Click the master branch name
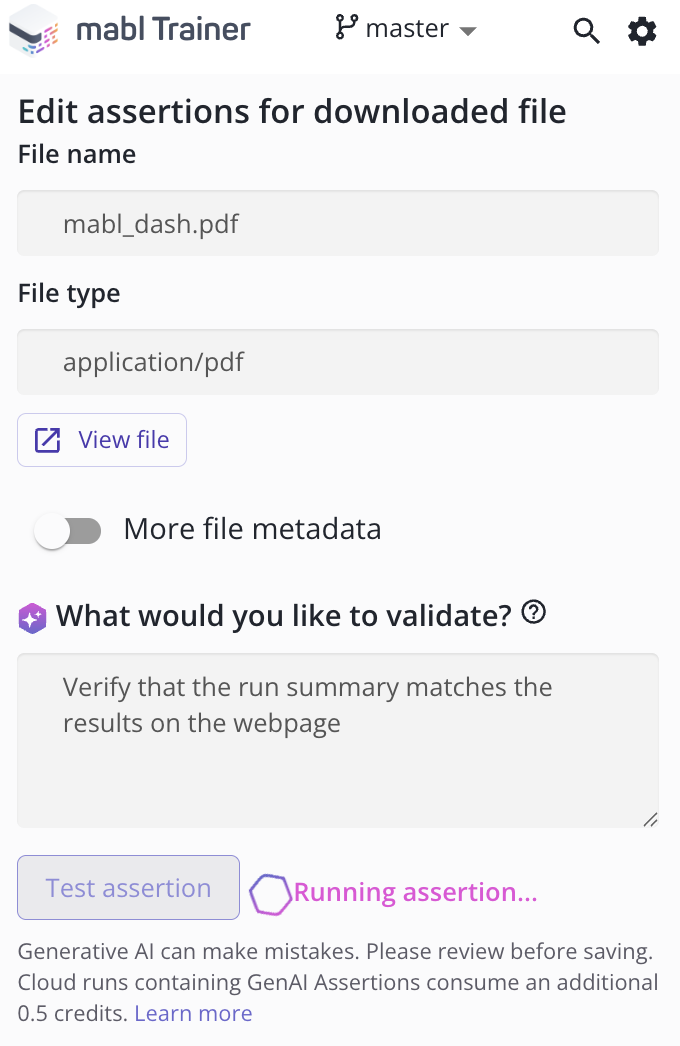Image resolution: width=680 pixels, height=1046 pixels. (406, 29)
